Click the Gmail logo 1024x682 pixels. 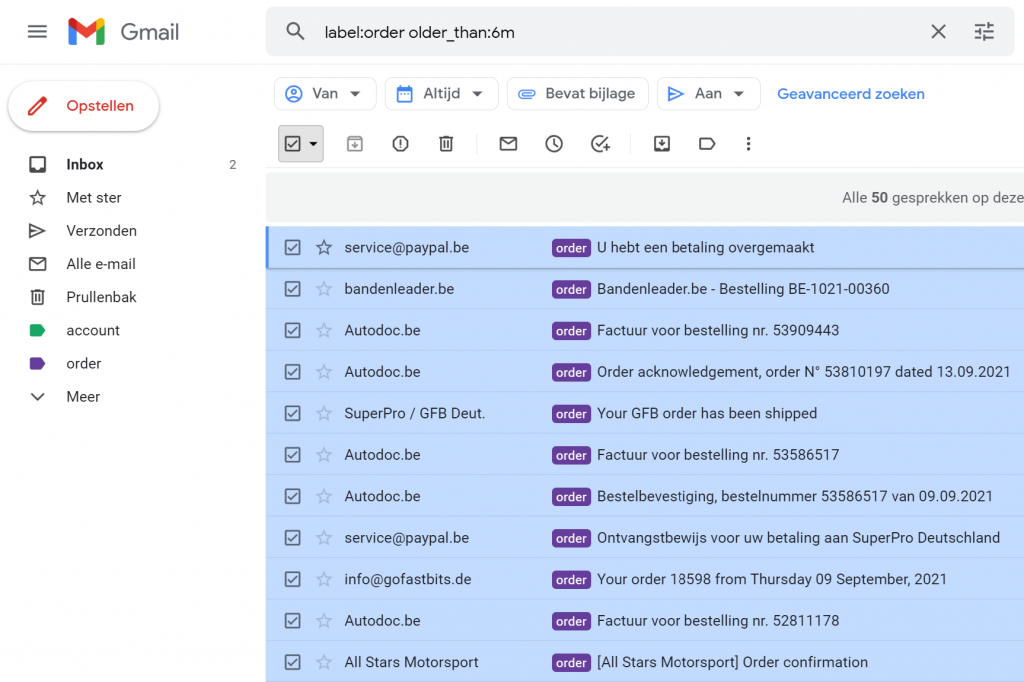(x=123, y=31)
